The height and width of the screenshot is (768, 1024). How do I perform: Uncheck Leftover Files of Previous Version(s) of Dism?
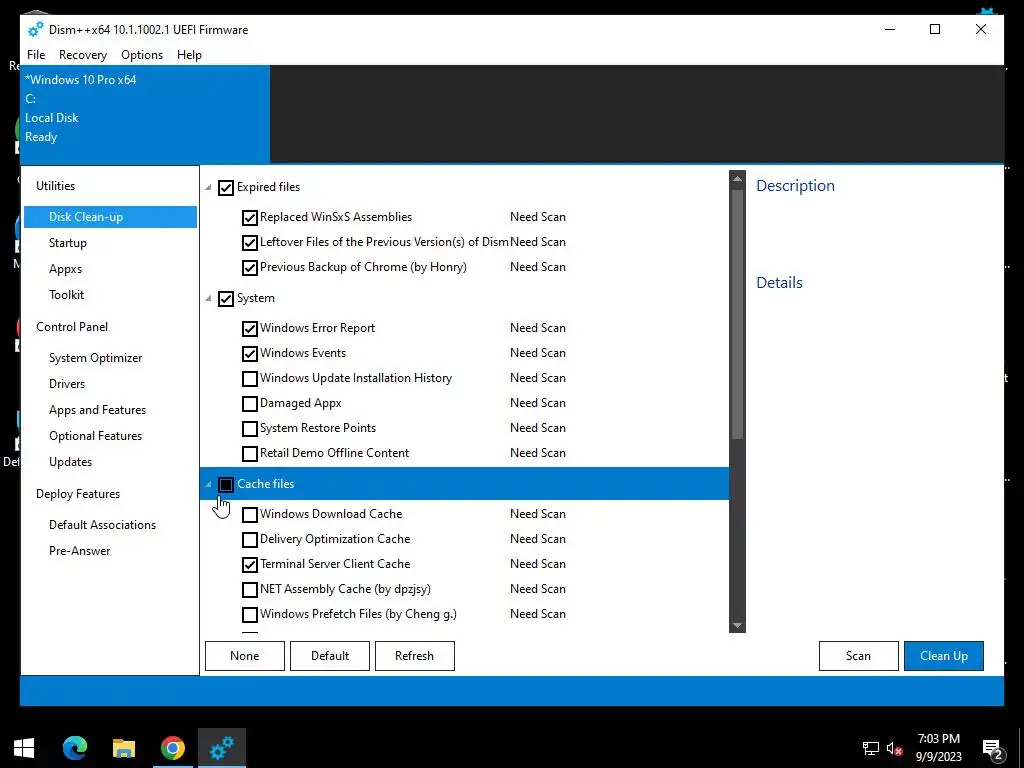[x=249, y=243]
